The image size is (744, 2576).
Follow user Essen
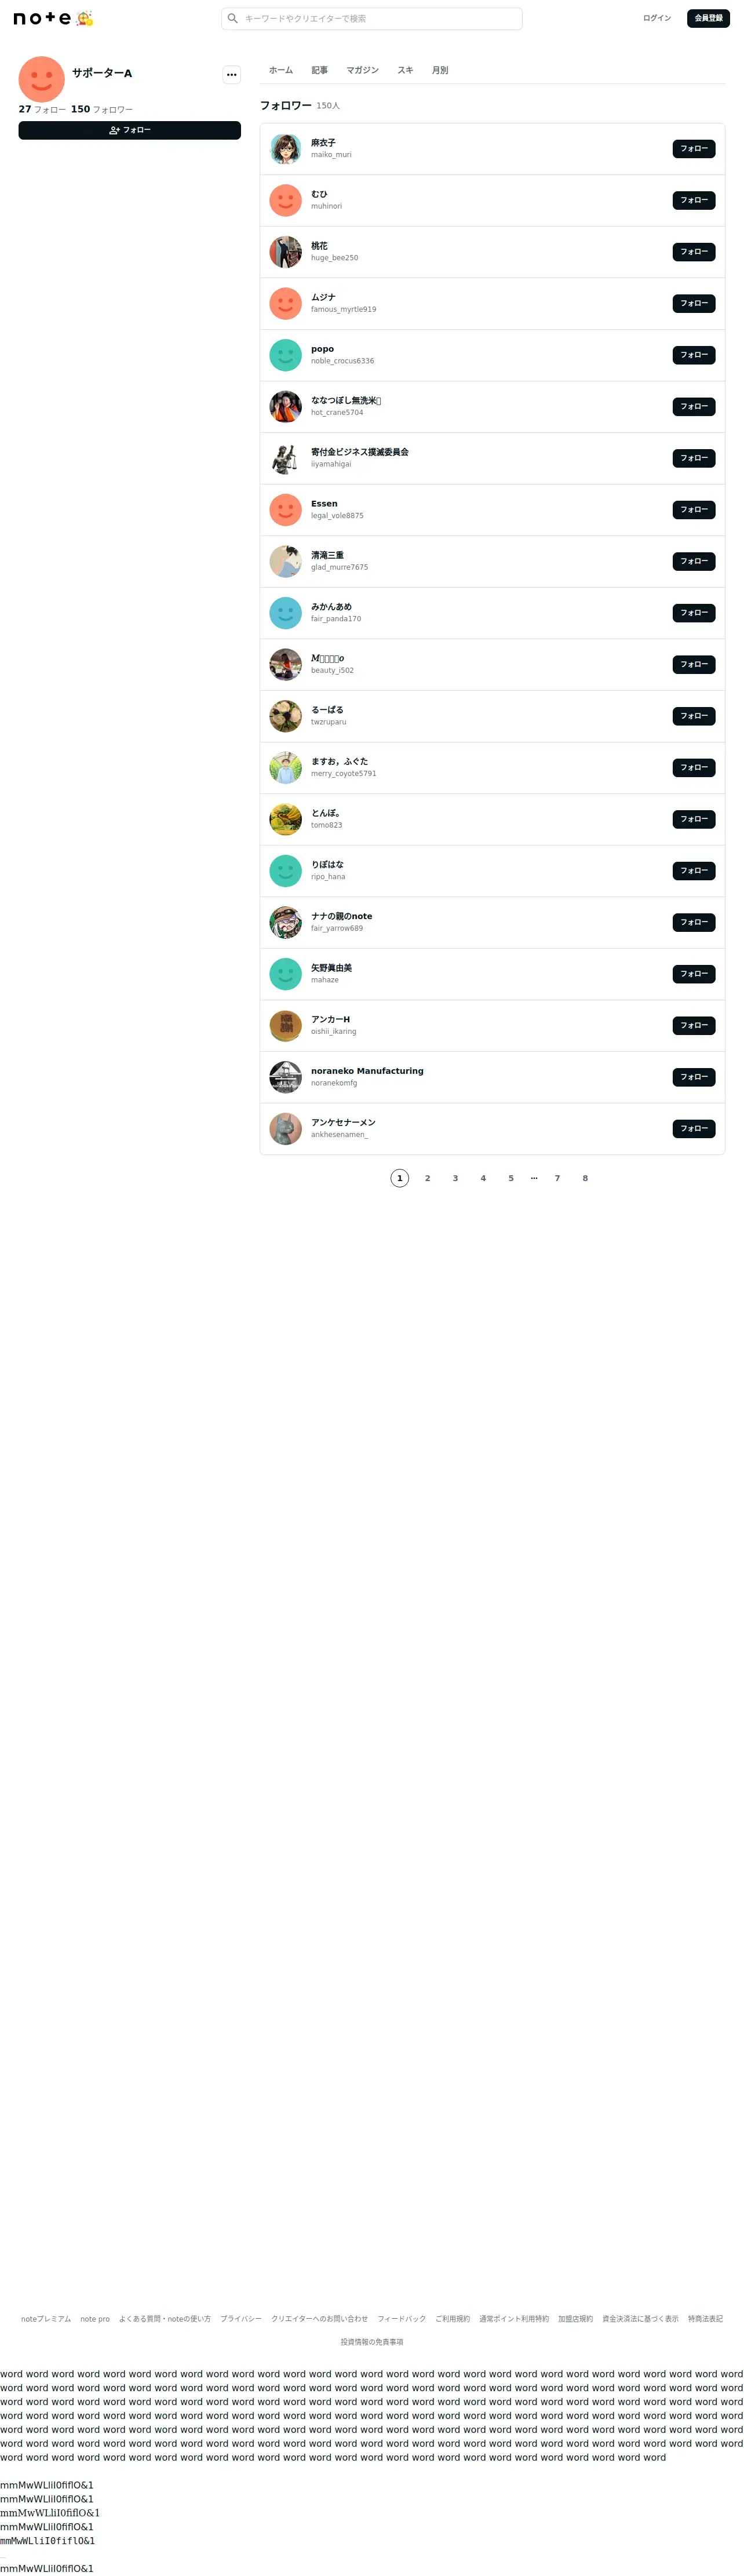click(694, 510)
